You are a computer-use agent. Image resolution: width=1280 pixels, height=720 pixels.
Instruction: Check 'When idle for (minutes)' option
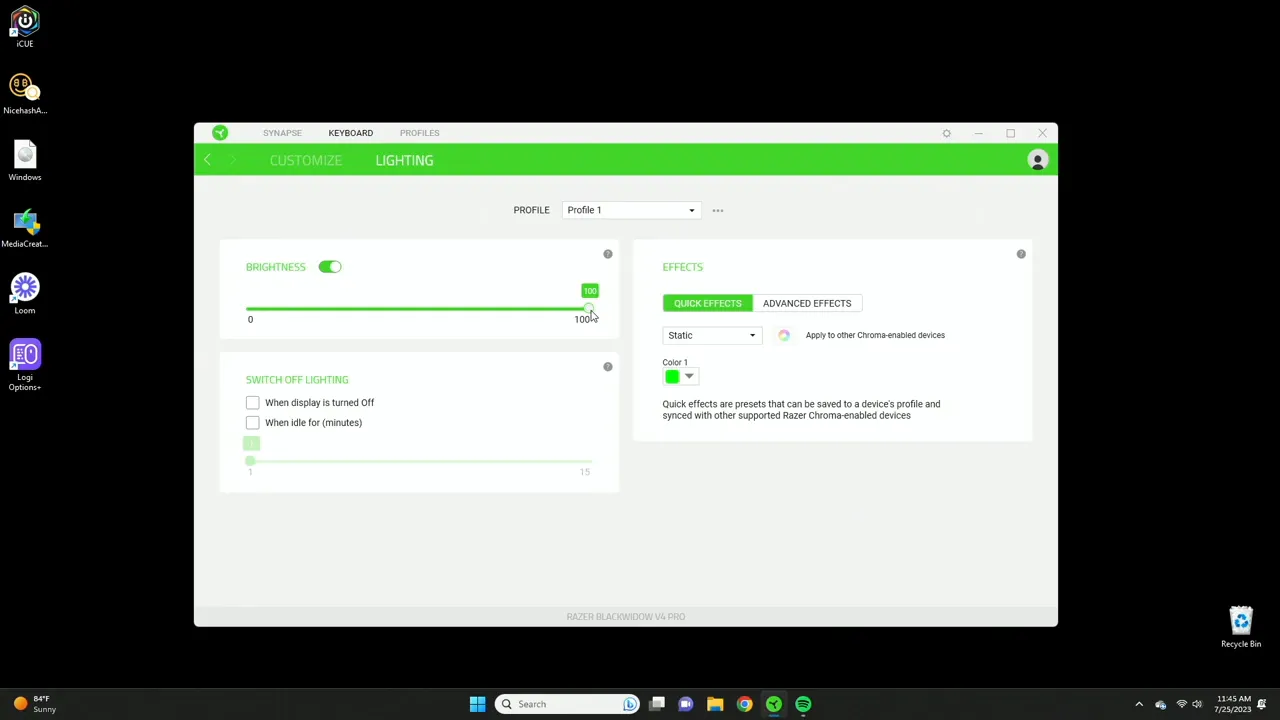click(252, 422)
